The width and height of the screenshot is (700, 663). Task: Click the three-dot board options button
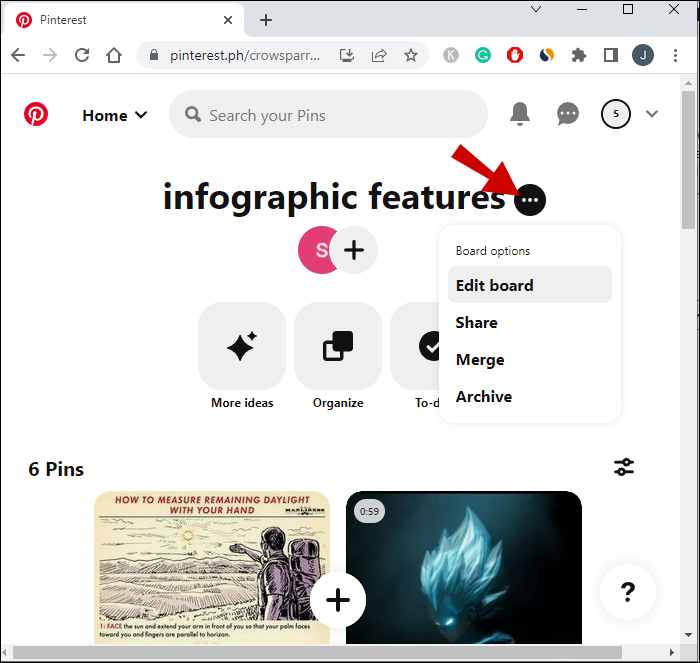coord(530,200)
